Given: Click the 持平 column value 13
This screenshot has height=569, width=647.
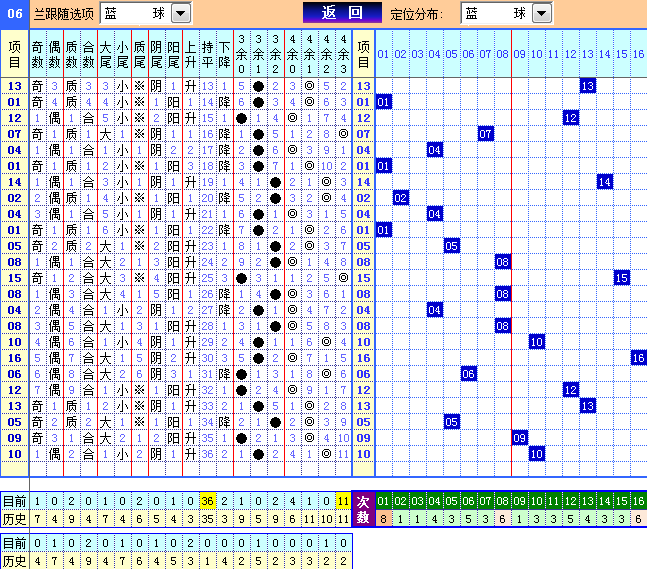Looking at the screenshot, I should (208, 86).
